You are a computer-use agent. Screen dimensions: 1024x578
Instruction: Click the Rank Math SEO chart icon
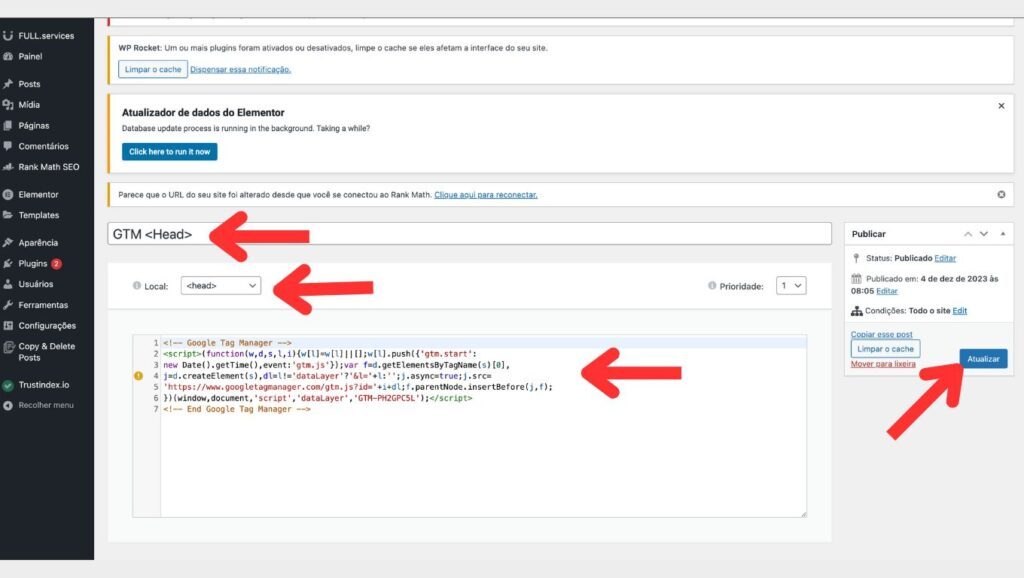[x=8, y=167]
